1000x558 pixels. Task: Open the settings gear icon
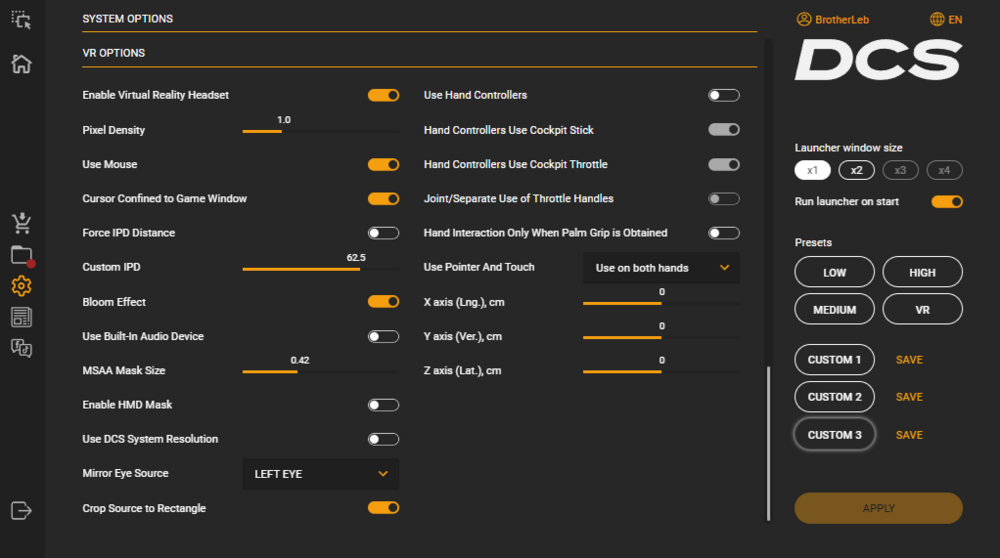point(21,286)
